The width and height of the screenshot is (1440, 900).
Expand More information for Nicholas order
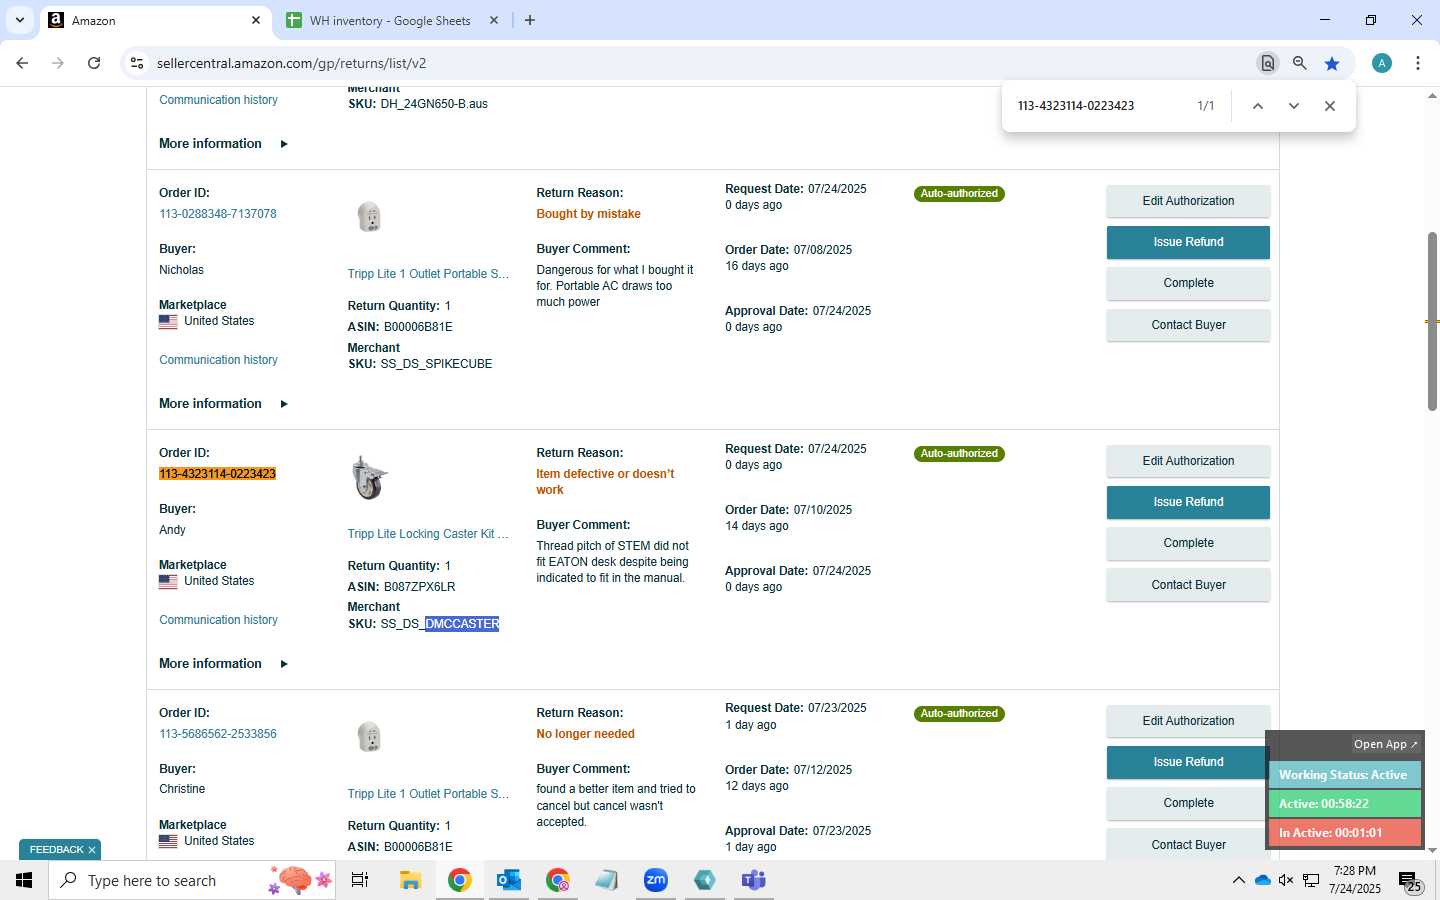(224, 404)
